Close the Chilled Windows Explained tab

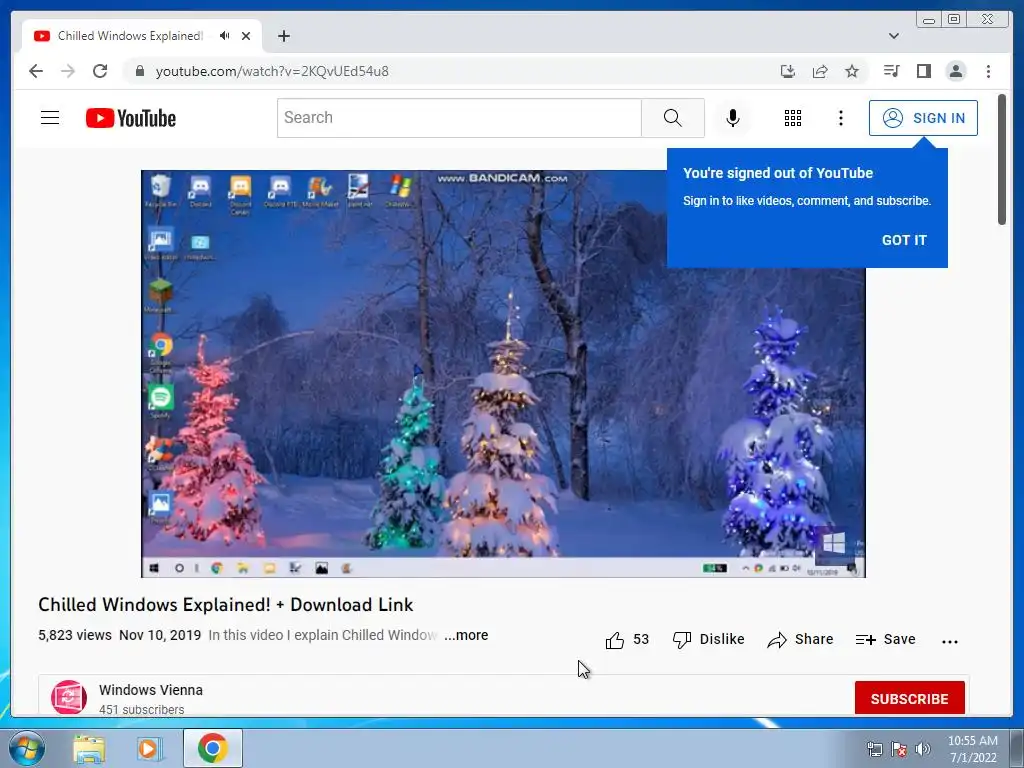246,36
